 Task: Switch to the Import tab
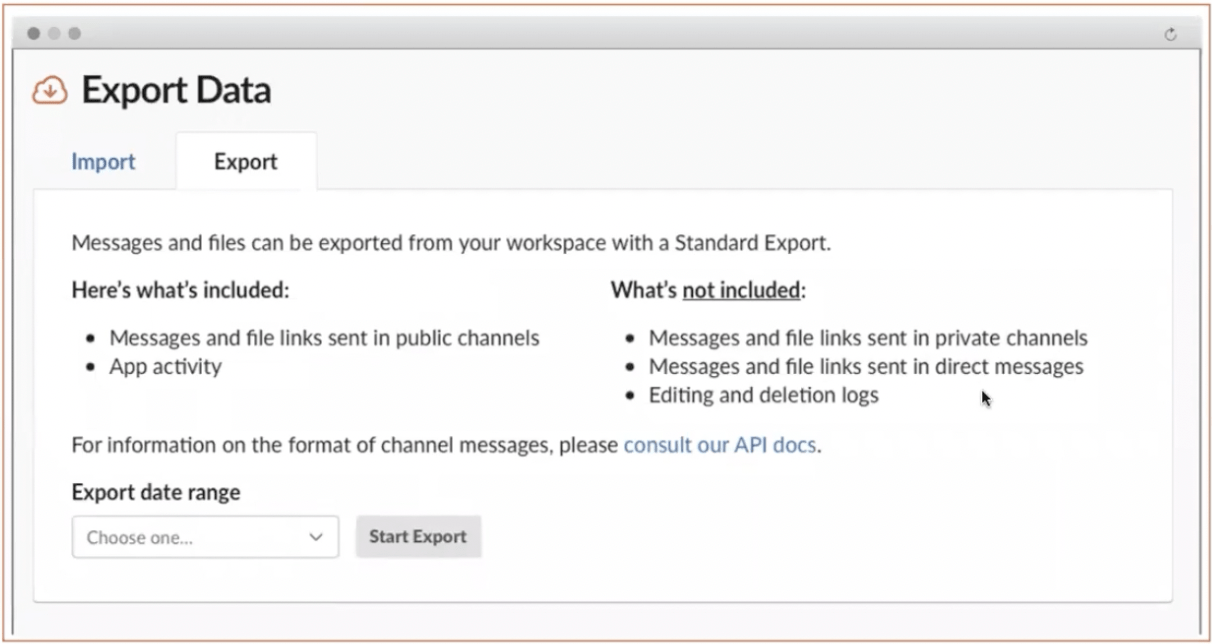point(103,161)
